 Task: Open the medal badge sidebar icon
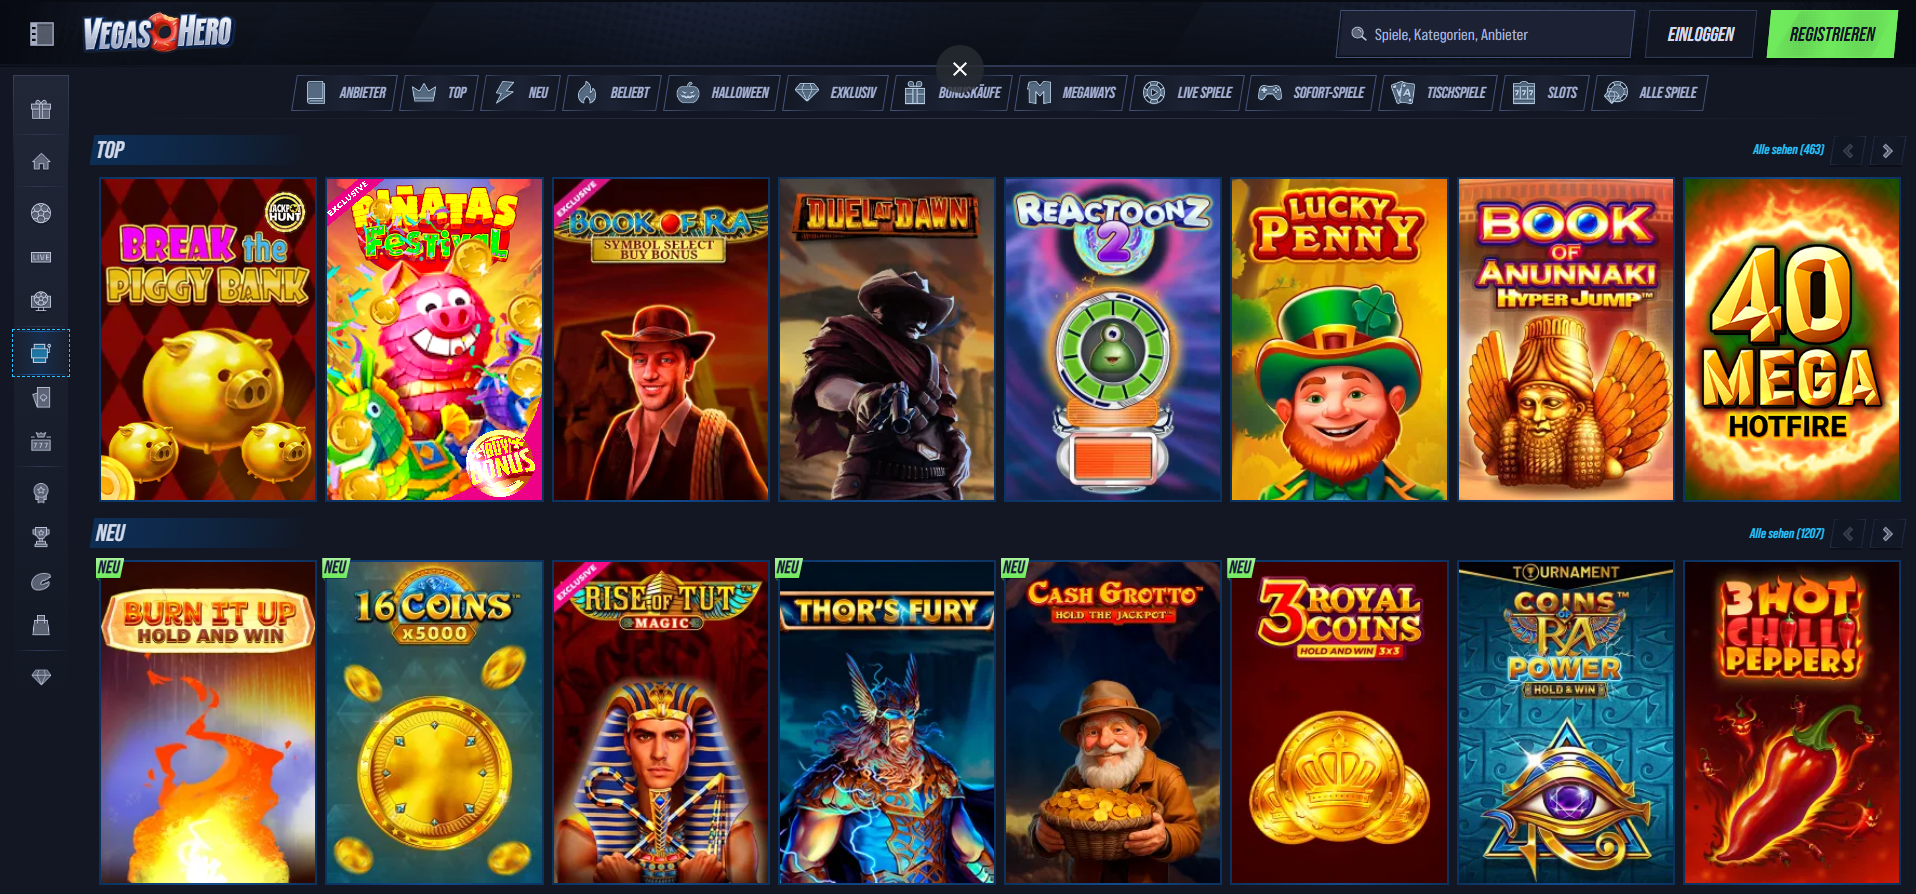[41, 493]
